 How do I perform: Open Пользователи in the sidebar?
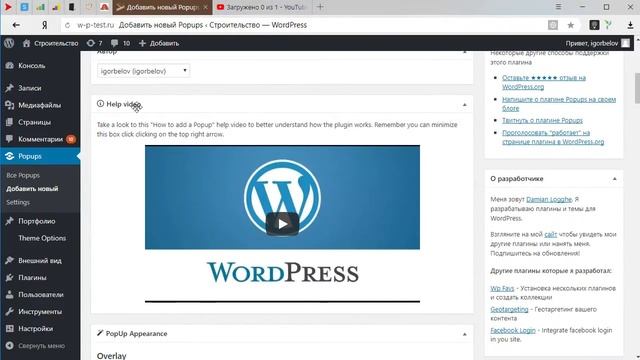click(x=41, y=295)
